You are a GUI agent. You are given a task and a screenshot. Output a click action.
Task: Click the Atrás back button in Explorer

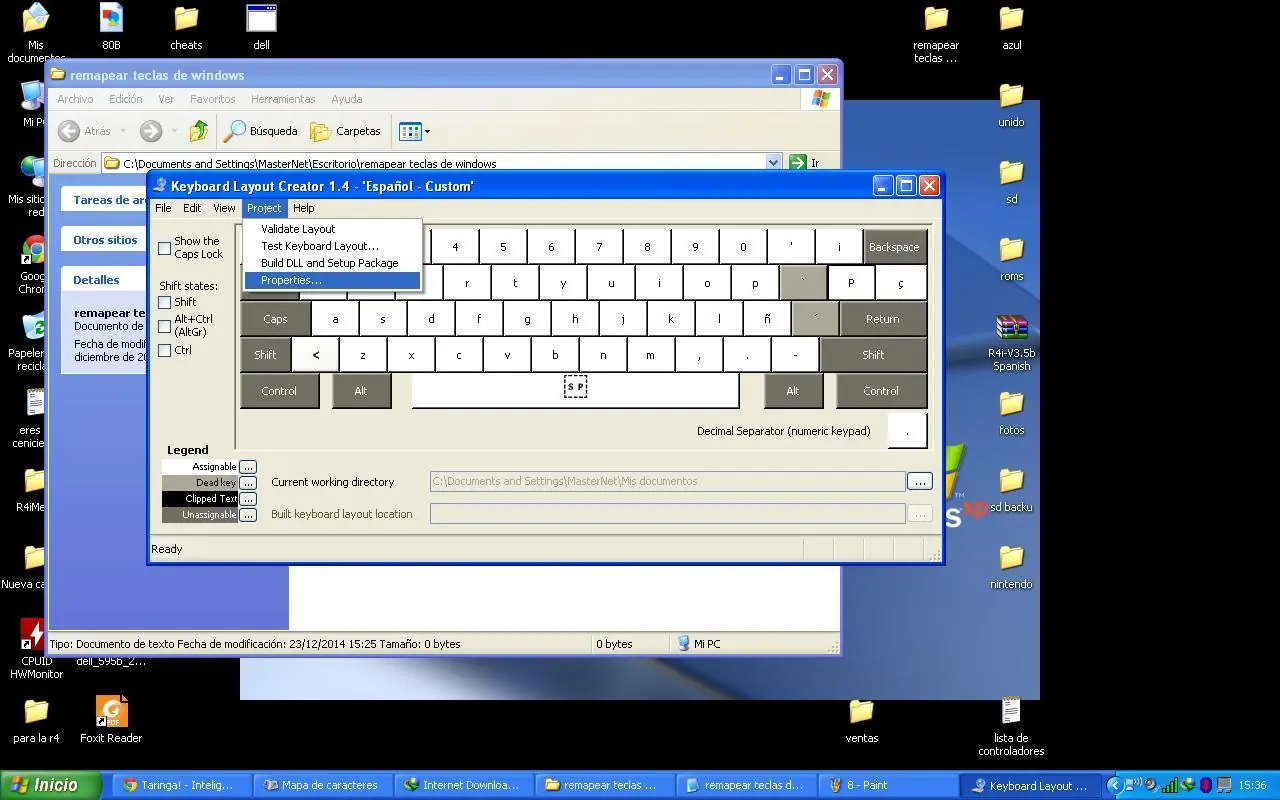[85, 131]
